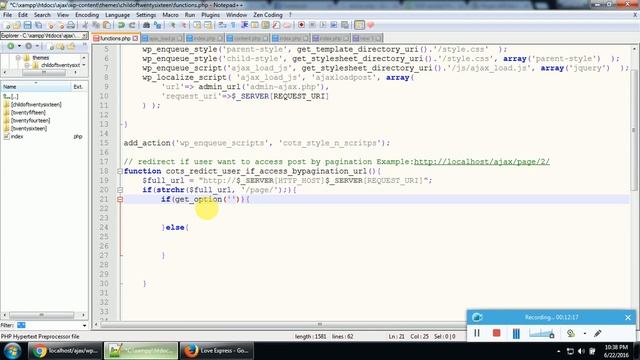The height and width of the screenshot is (360, 640).
Task: Close the functions.php tab
Action: coord(135,38)
